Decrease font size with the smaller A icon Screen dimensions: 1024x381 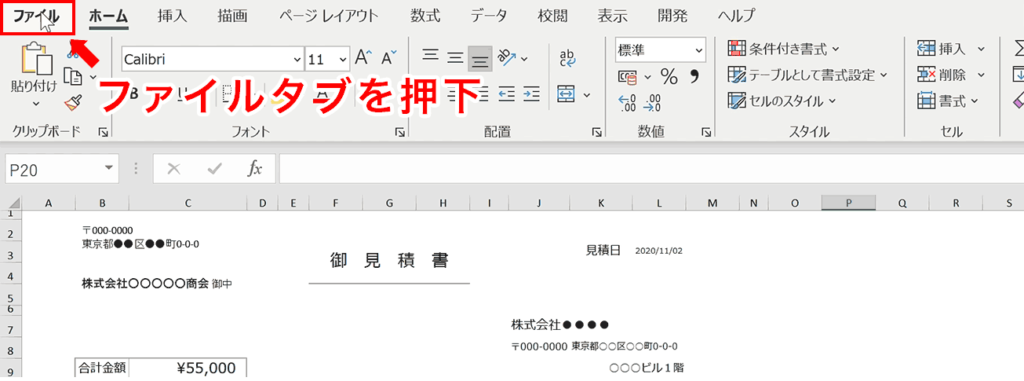389,59
